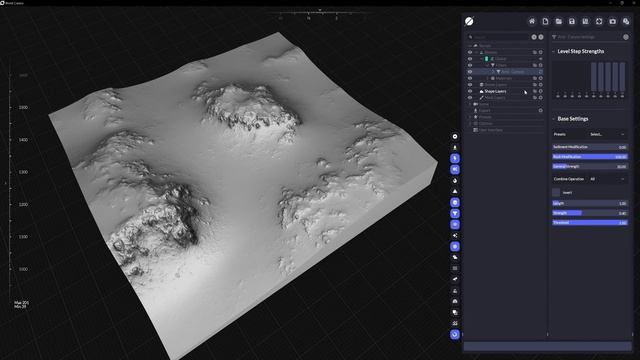Click the stacked squares icon in vertical toolbar
Viewport: 640px width, 360px height.
point(455,312)
